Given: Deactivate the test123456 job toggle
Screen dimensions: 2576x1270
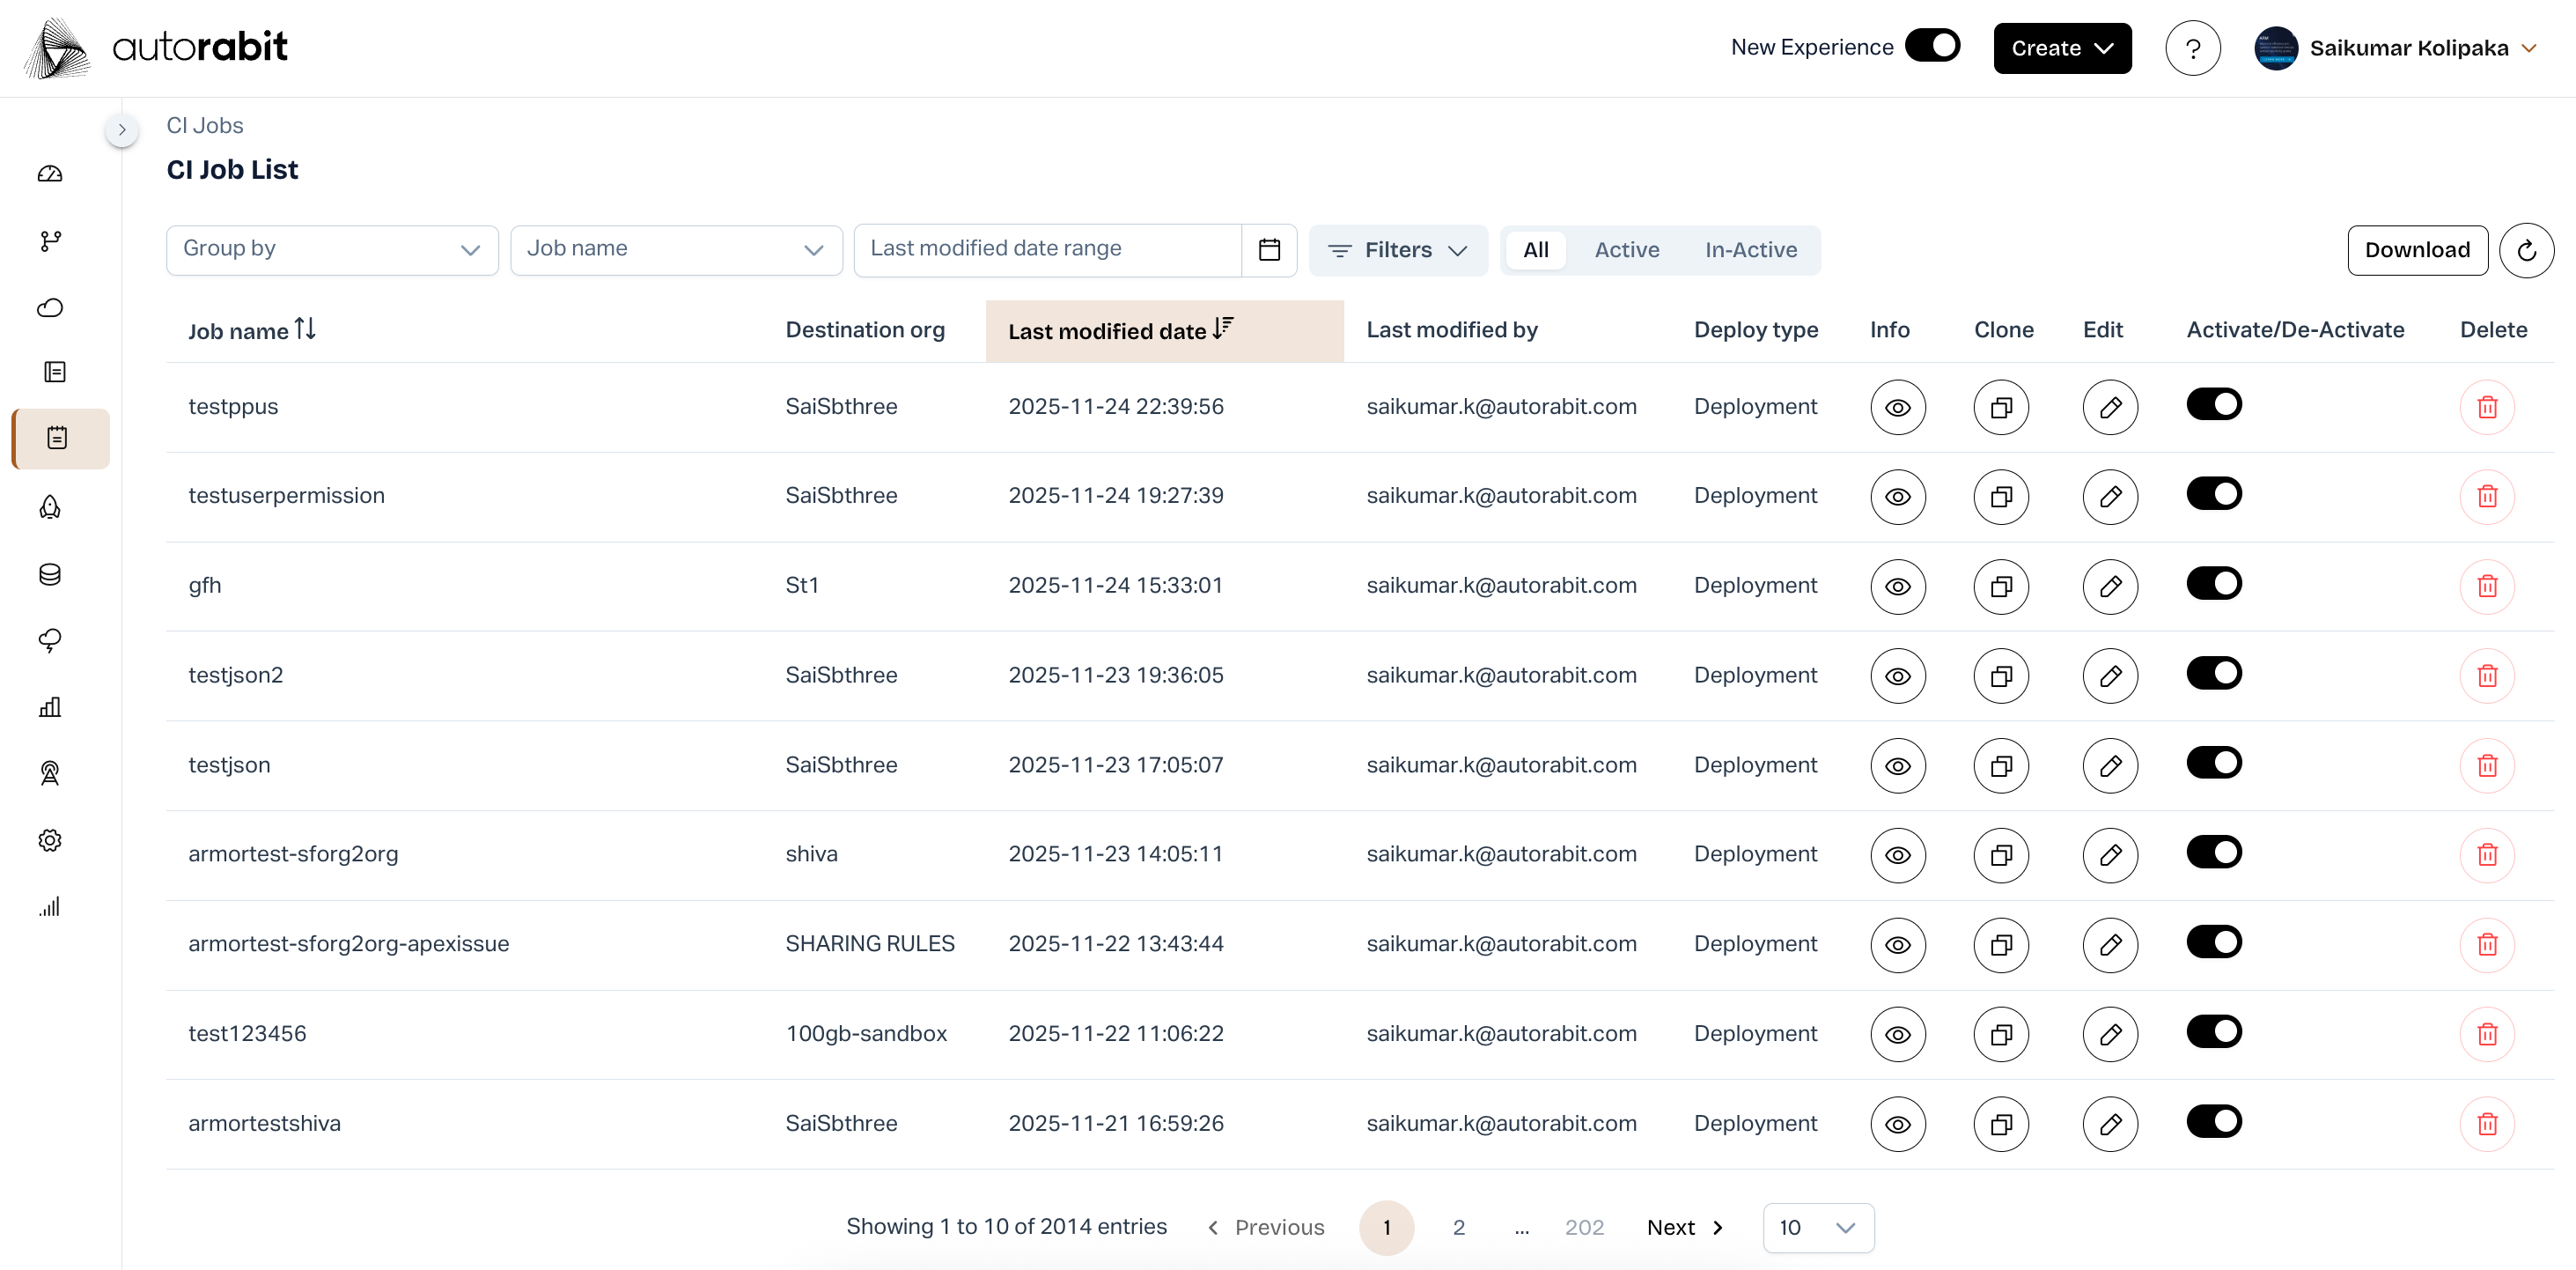Looking at the screenshot, I should click(2213, 1031).
